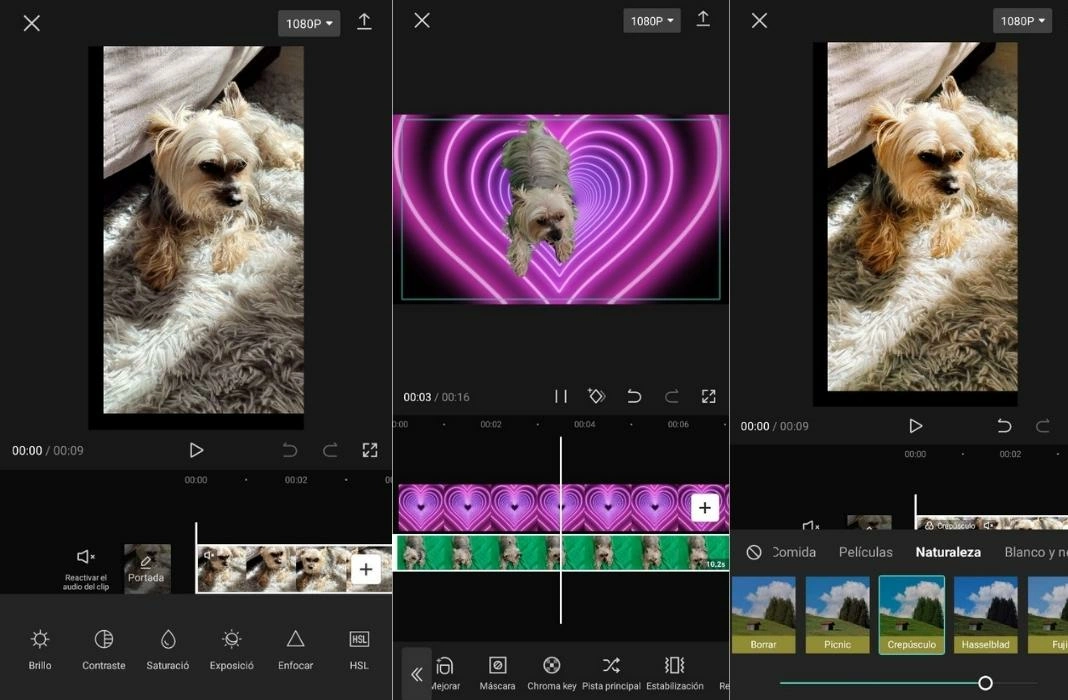1068x700 pixels.
Task: Open the Máscara mask tool
Action: tap(497, 672)
